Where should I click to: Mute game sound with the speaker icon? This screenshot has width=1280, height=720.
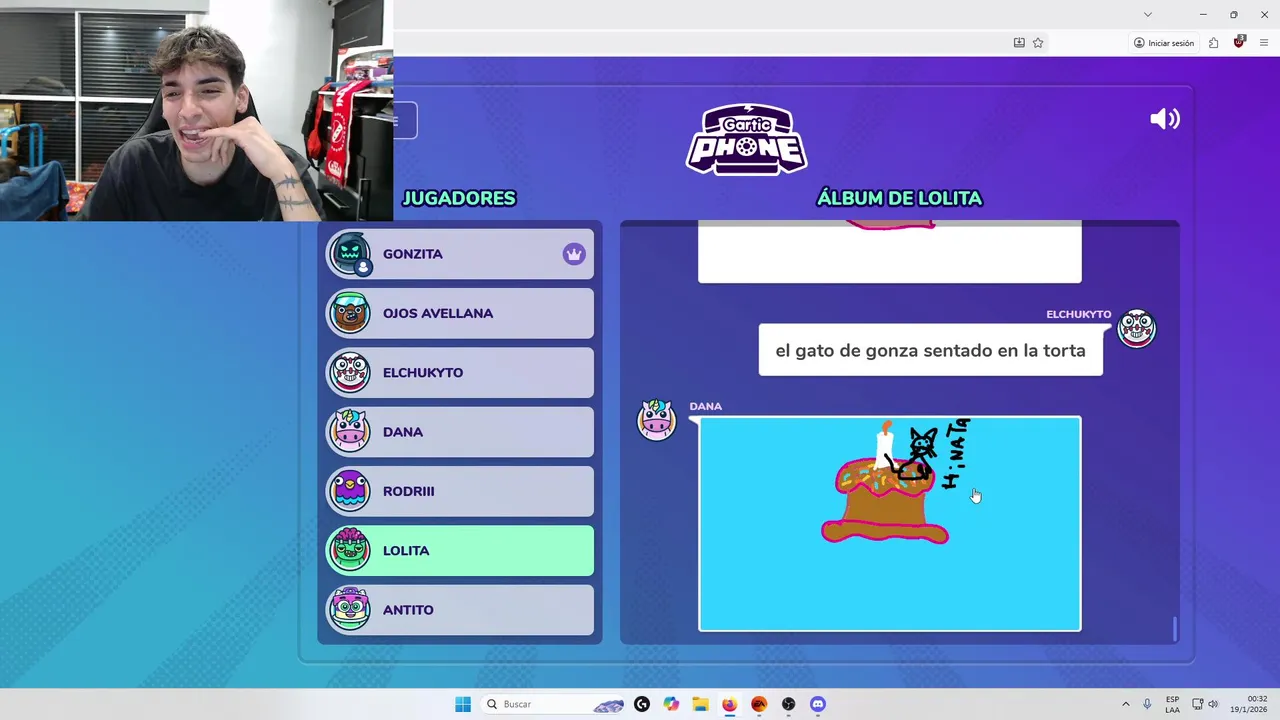(x=1165, y=119)
